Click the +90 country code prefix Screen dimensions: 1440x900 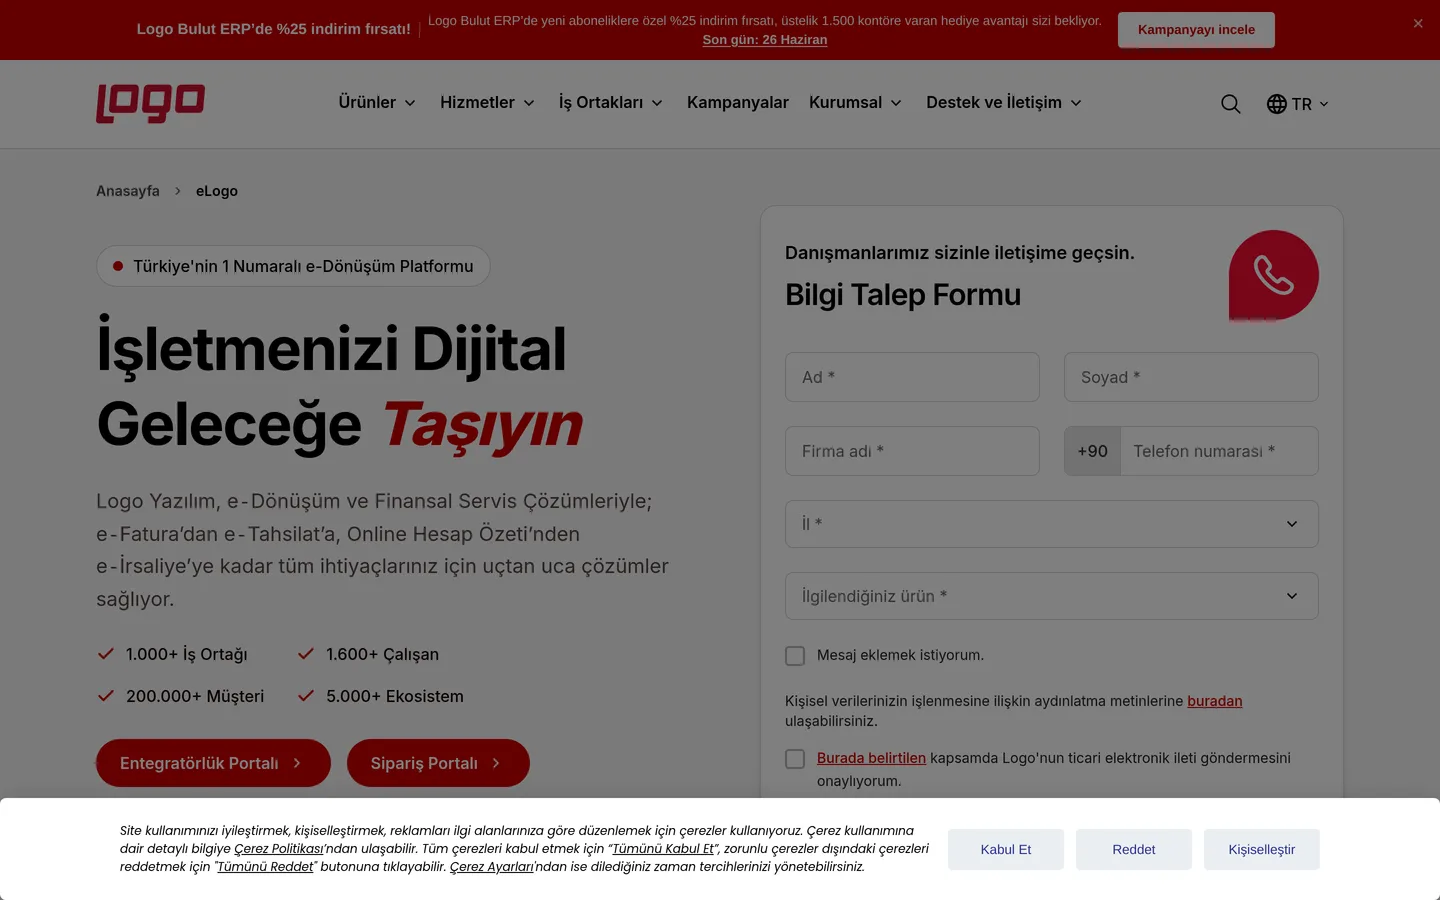[x=1093, y=451]
